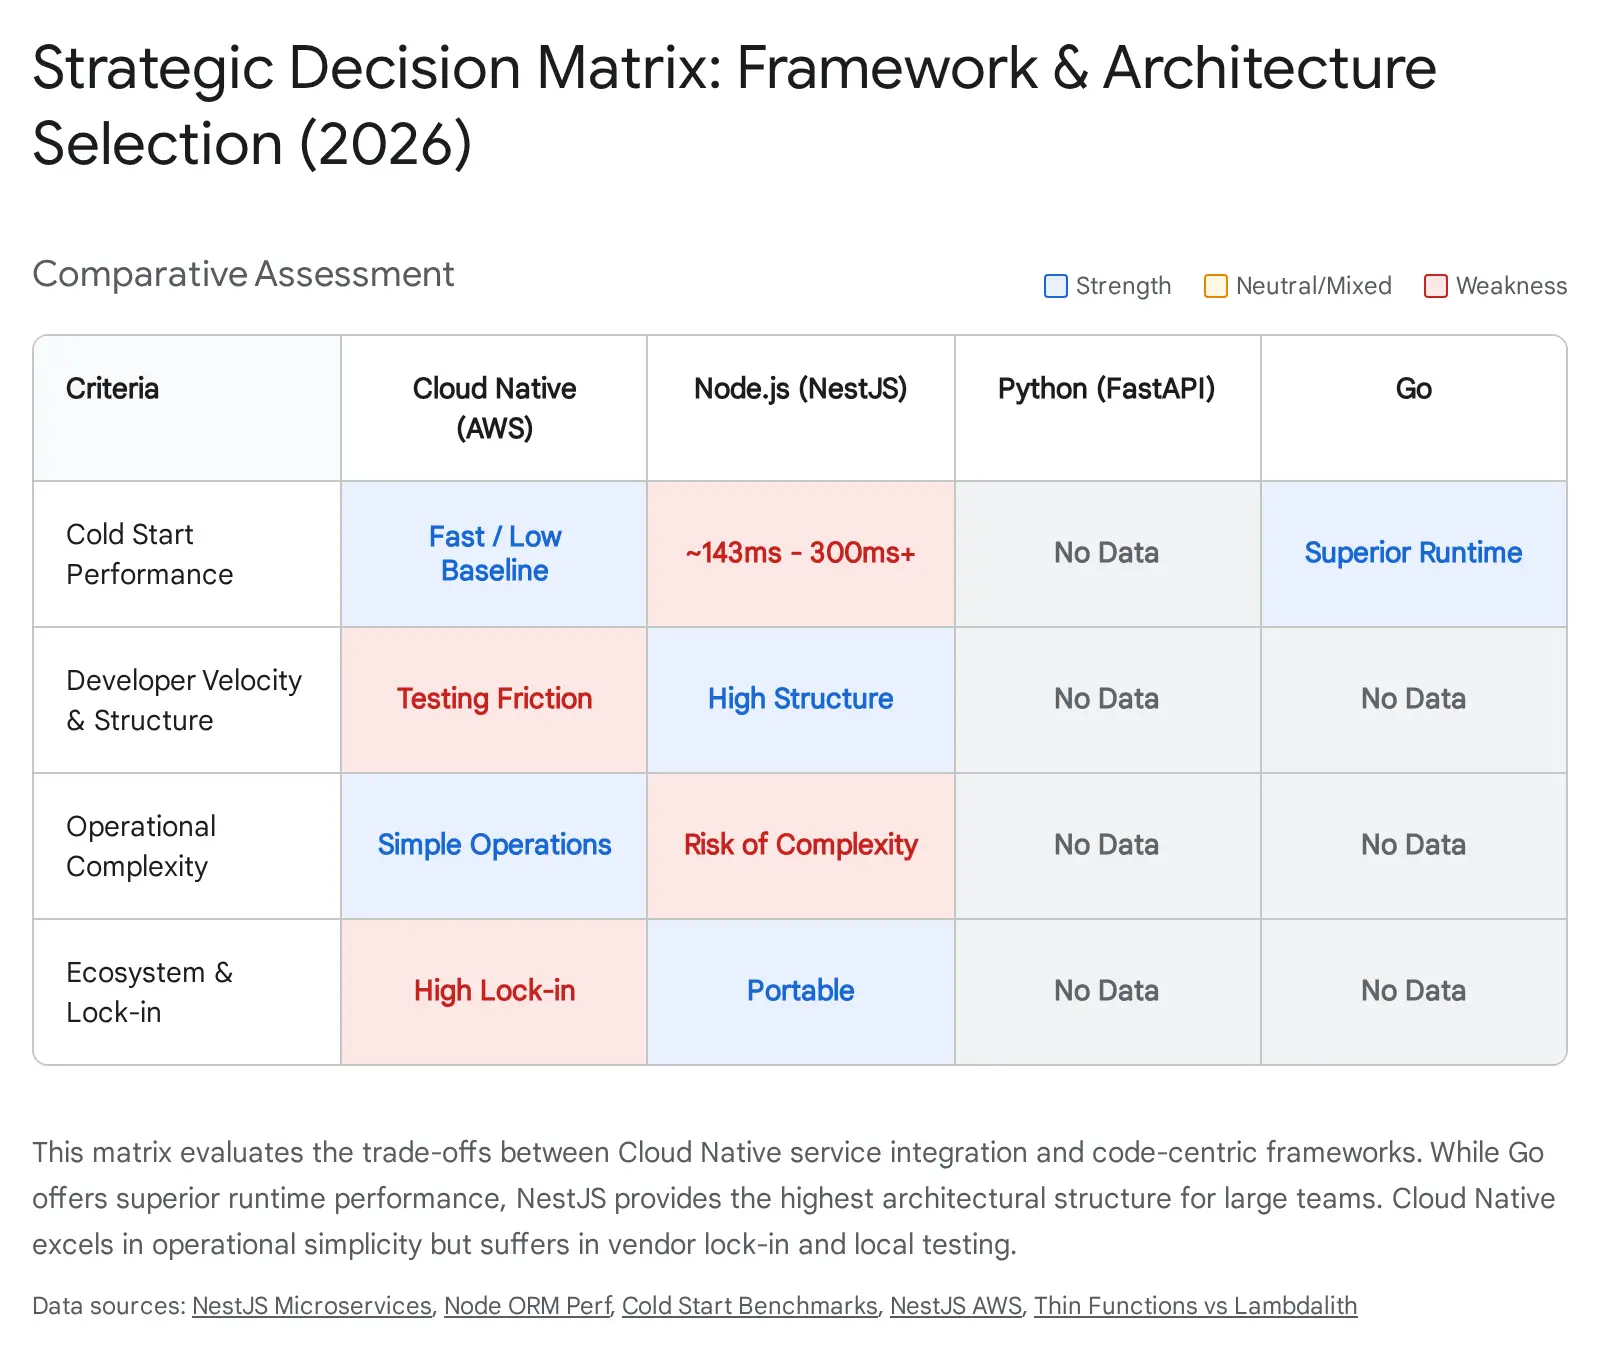
Task: Click the Portable cell under Node.js
Action: [800, 991]
